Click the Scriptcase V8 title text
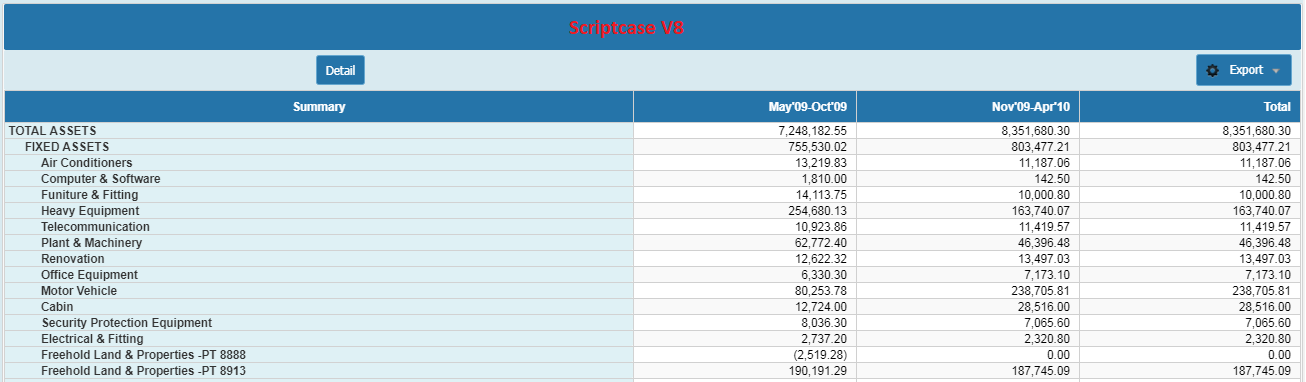 coord(626,28)
